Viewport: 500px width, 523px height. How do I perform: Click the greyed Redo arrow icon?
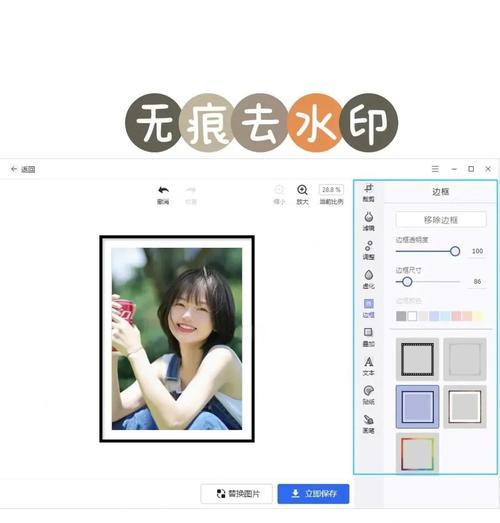point(191,190)
